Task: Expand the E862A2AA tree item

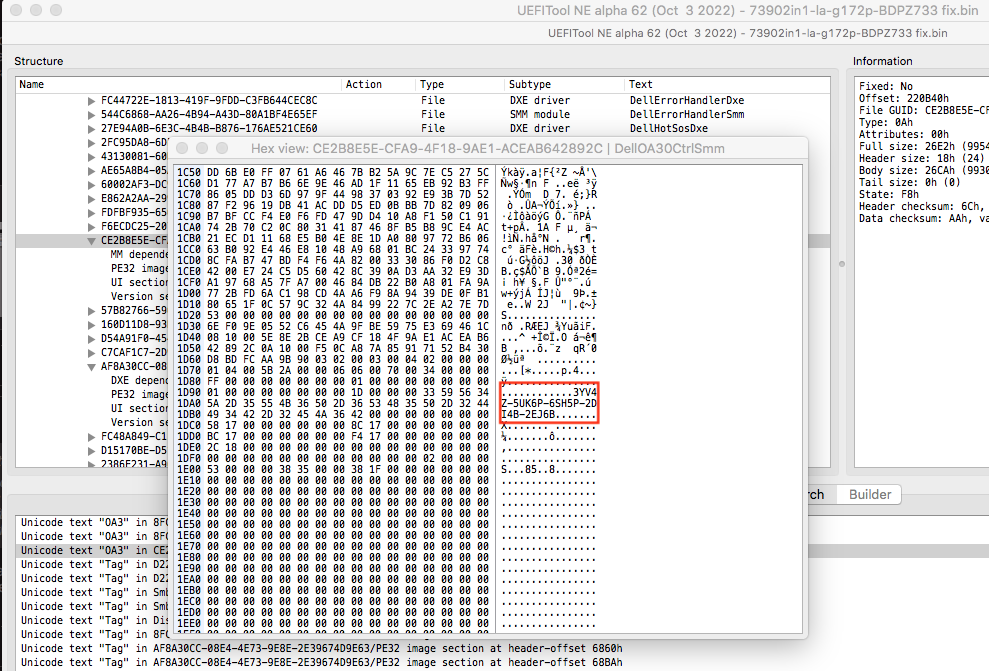Action: pyautogui.click(x=91, y=199)
